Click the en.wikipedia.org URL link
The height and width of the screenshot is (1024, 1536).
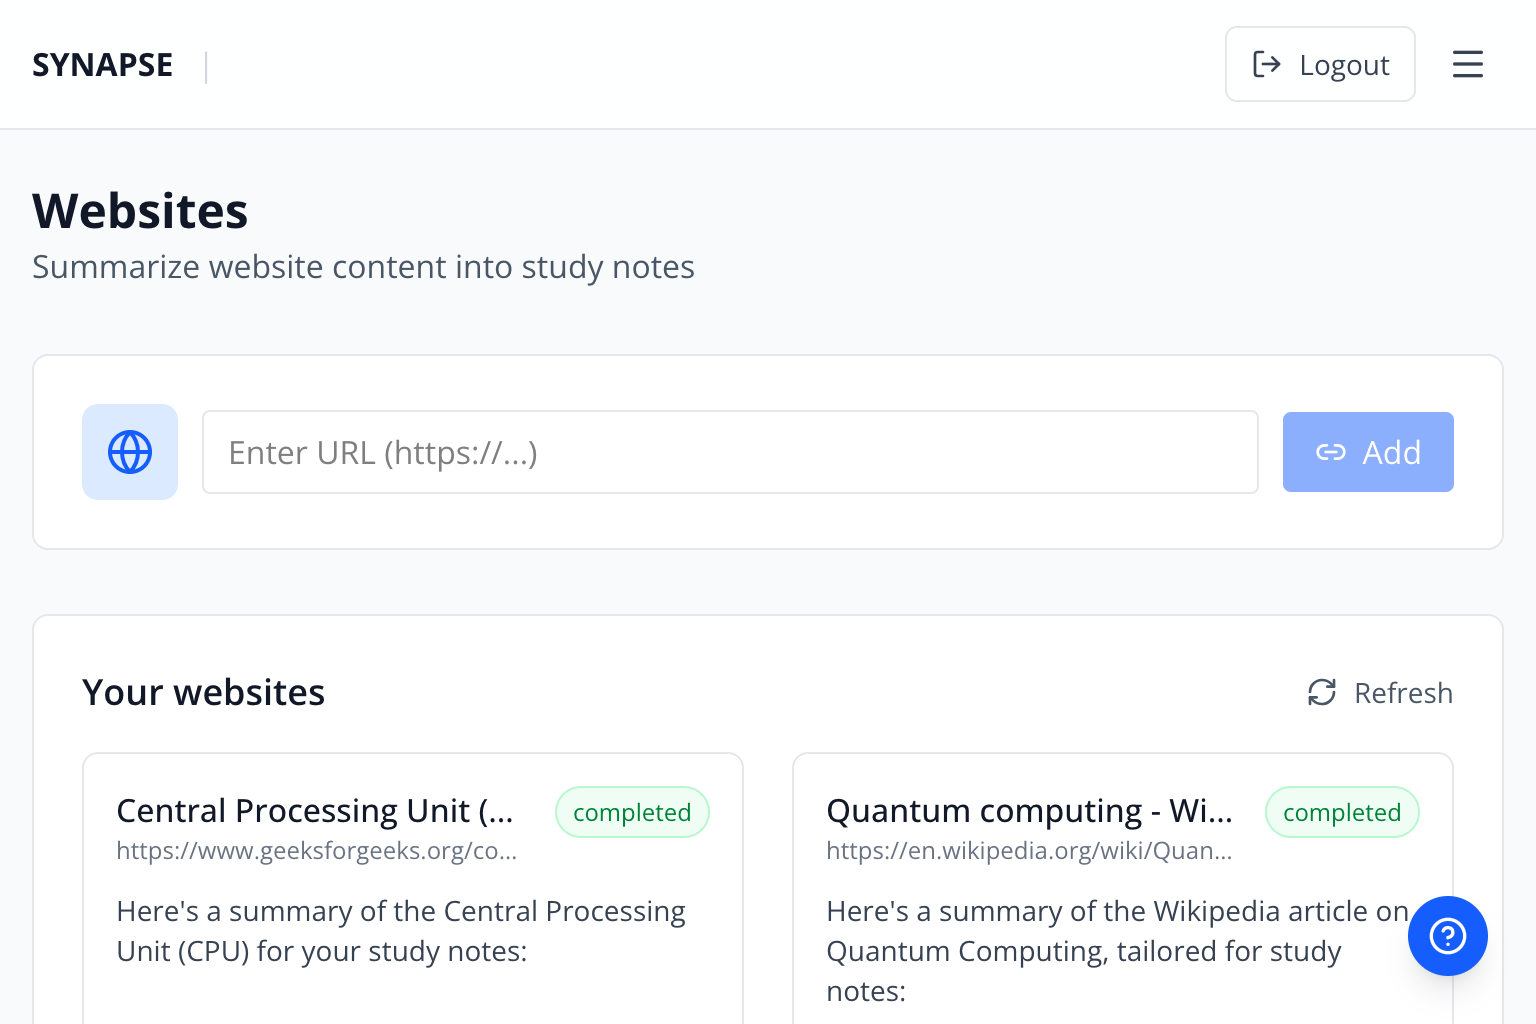[x=1028, y=851]
